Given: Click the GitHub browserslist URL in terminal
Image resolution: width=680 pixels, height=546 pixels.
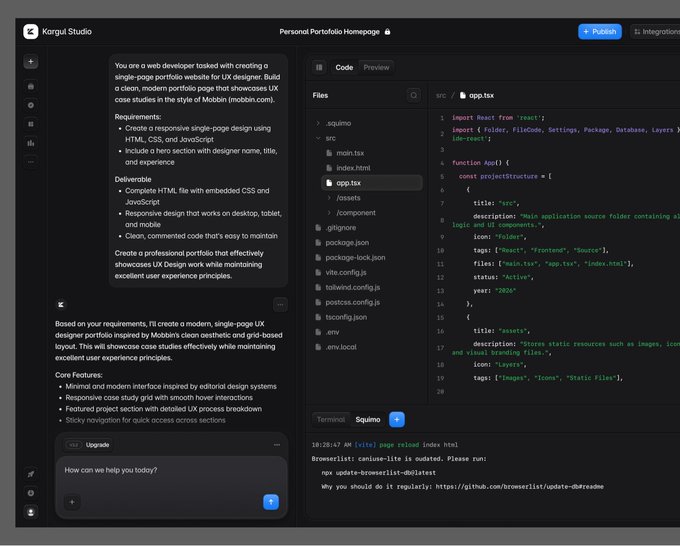Looking at the screenshot, I should [520, 487].
